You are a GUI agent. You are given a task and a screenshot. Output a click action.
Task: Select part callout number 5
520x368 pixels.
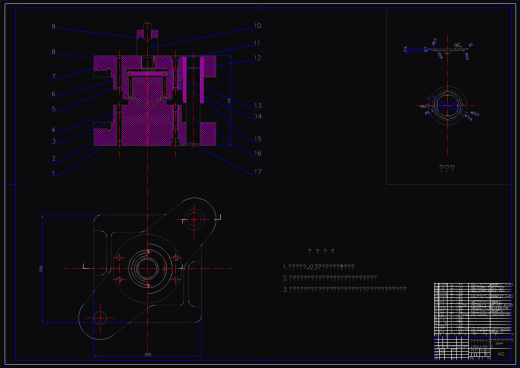coord(54,109)
